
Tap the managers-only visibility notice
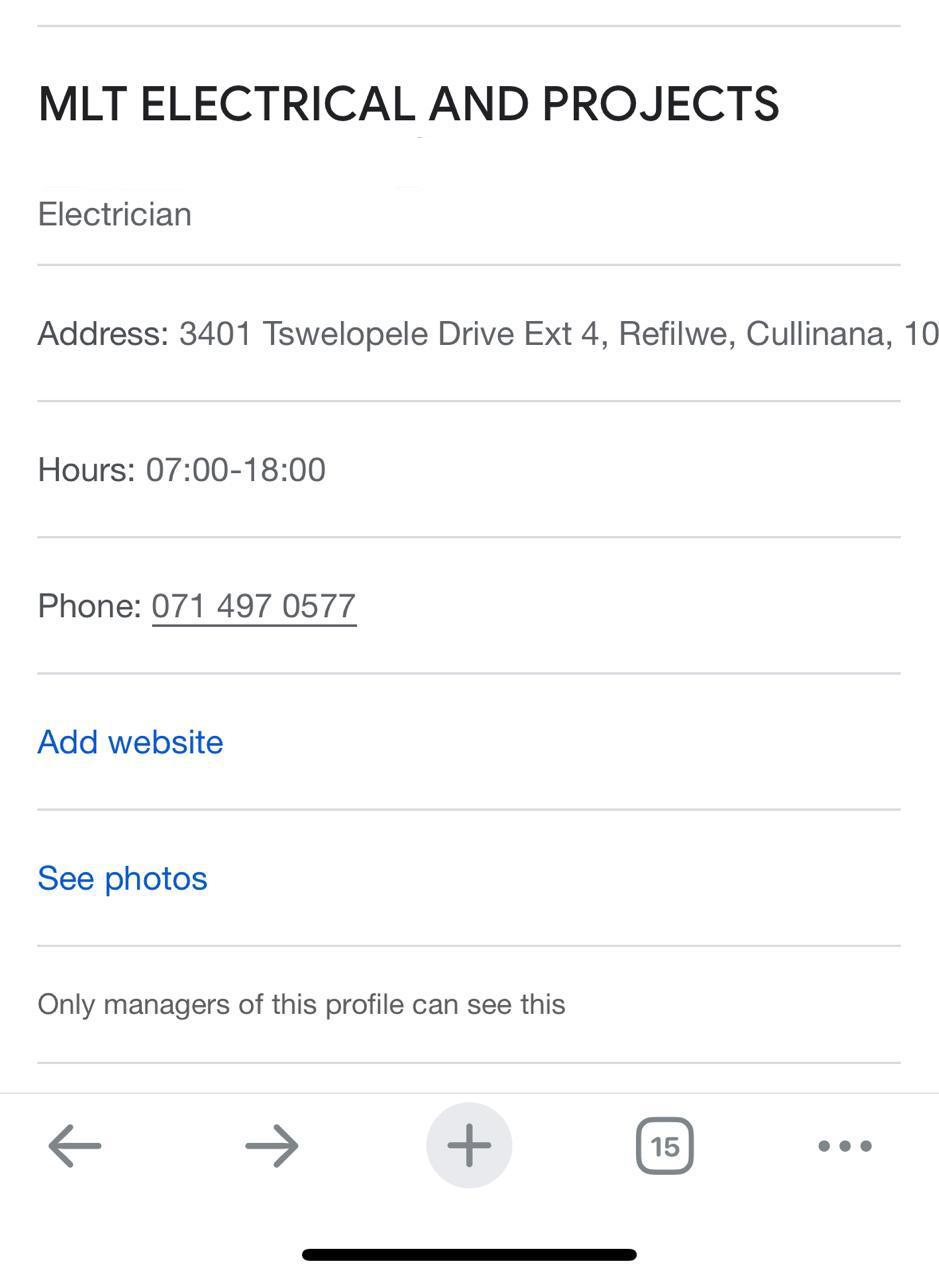pos(301,1004)
